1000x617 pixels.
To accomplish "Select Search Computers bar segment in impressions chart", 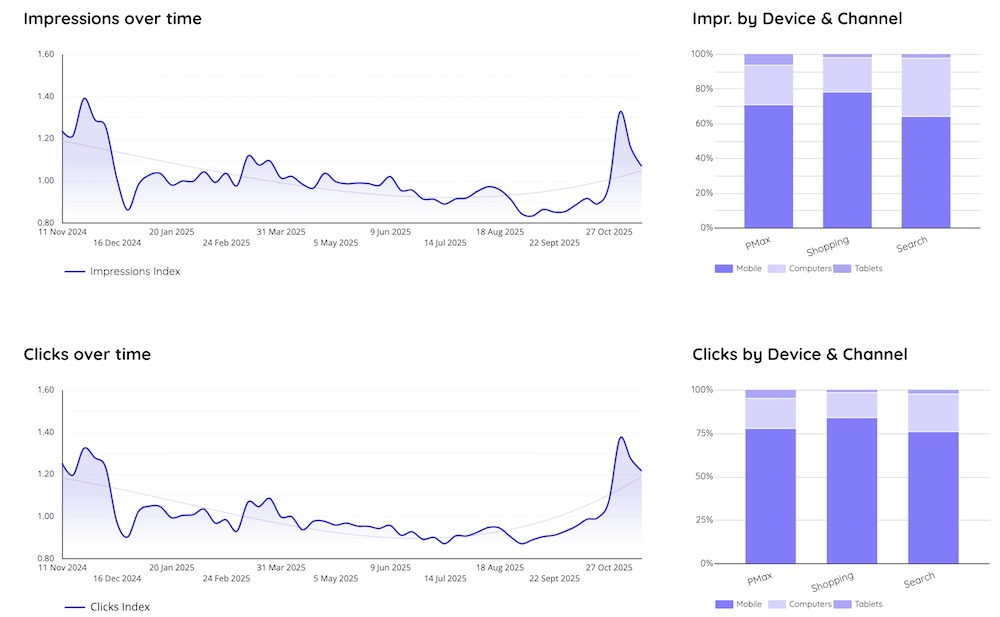I will (x=925, y=87).
